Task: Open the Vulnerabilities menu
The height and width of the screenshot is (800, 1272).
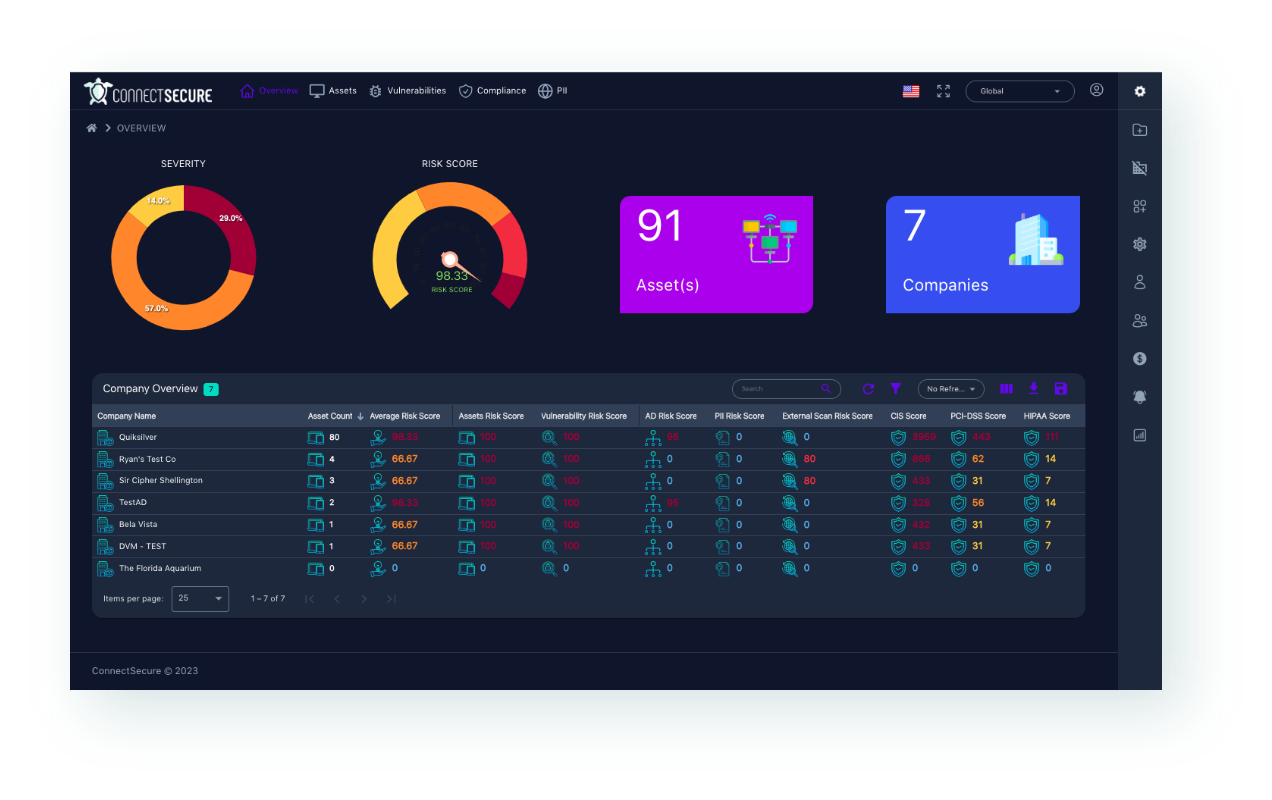Action: pyautogui.click(x=407, y=91)
